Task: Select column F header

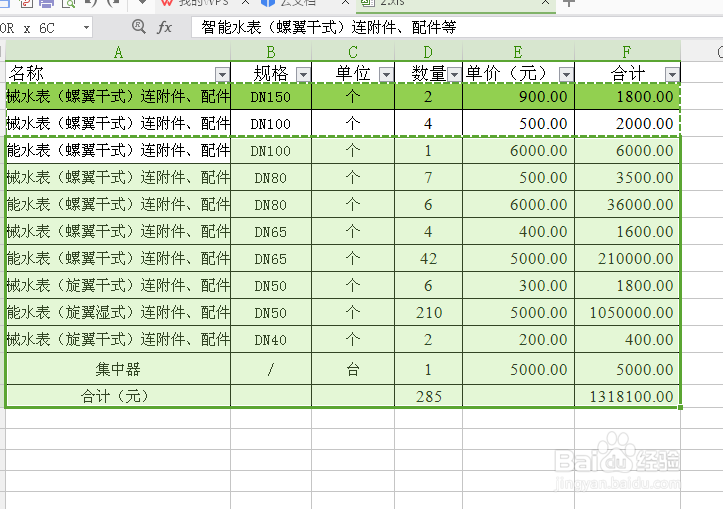Action: [627, 52]
